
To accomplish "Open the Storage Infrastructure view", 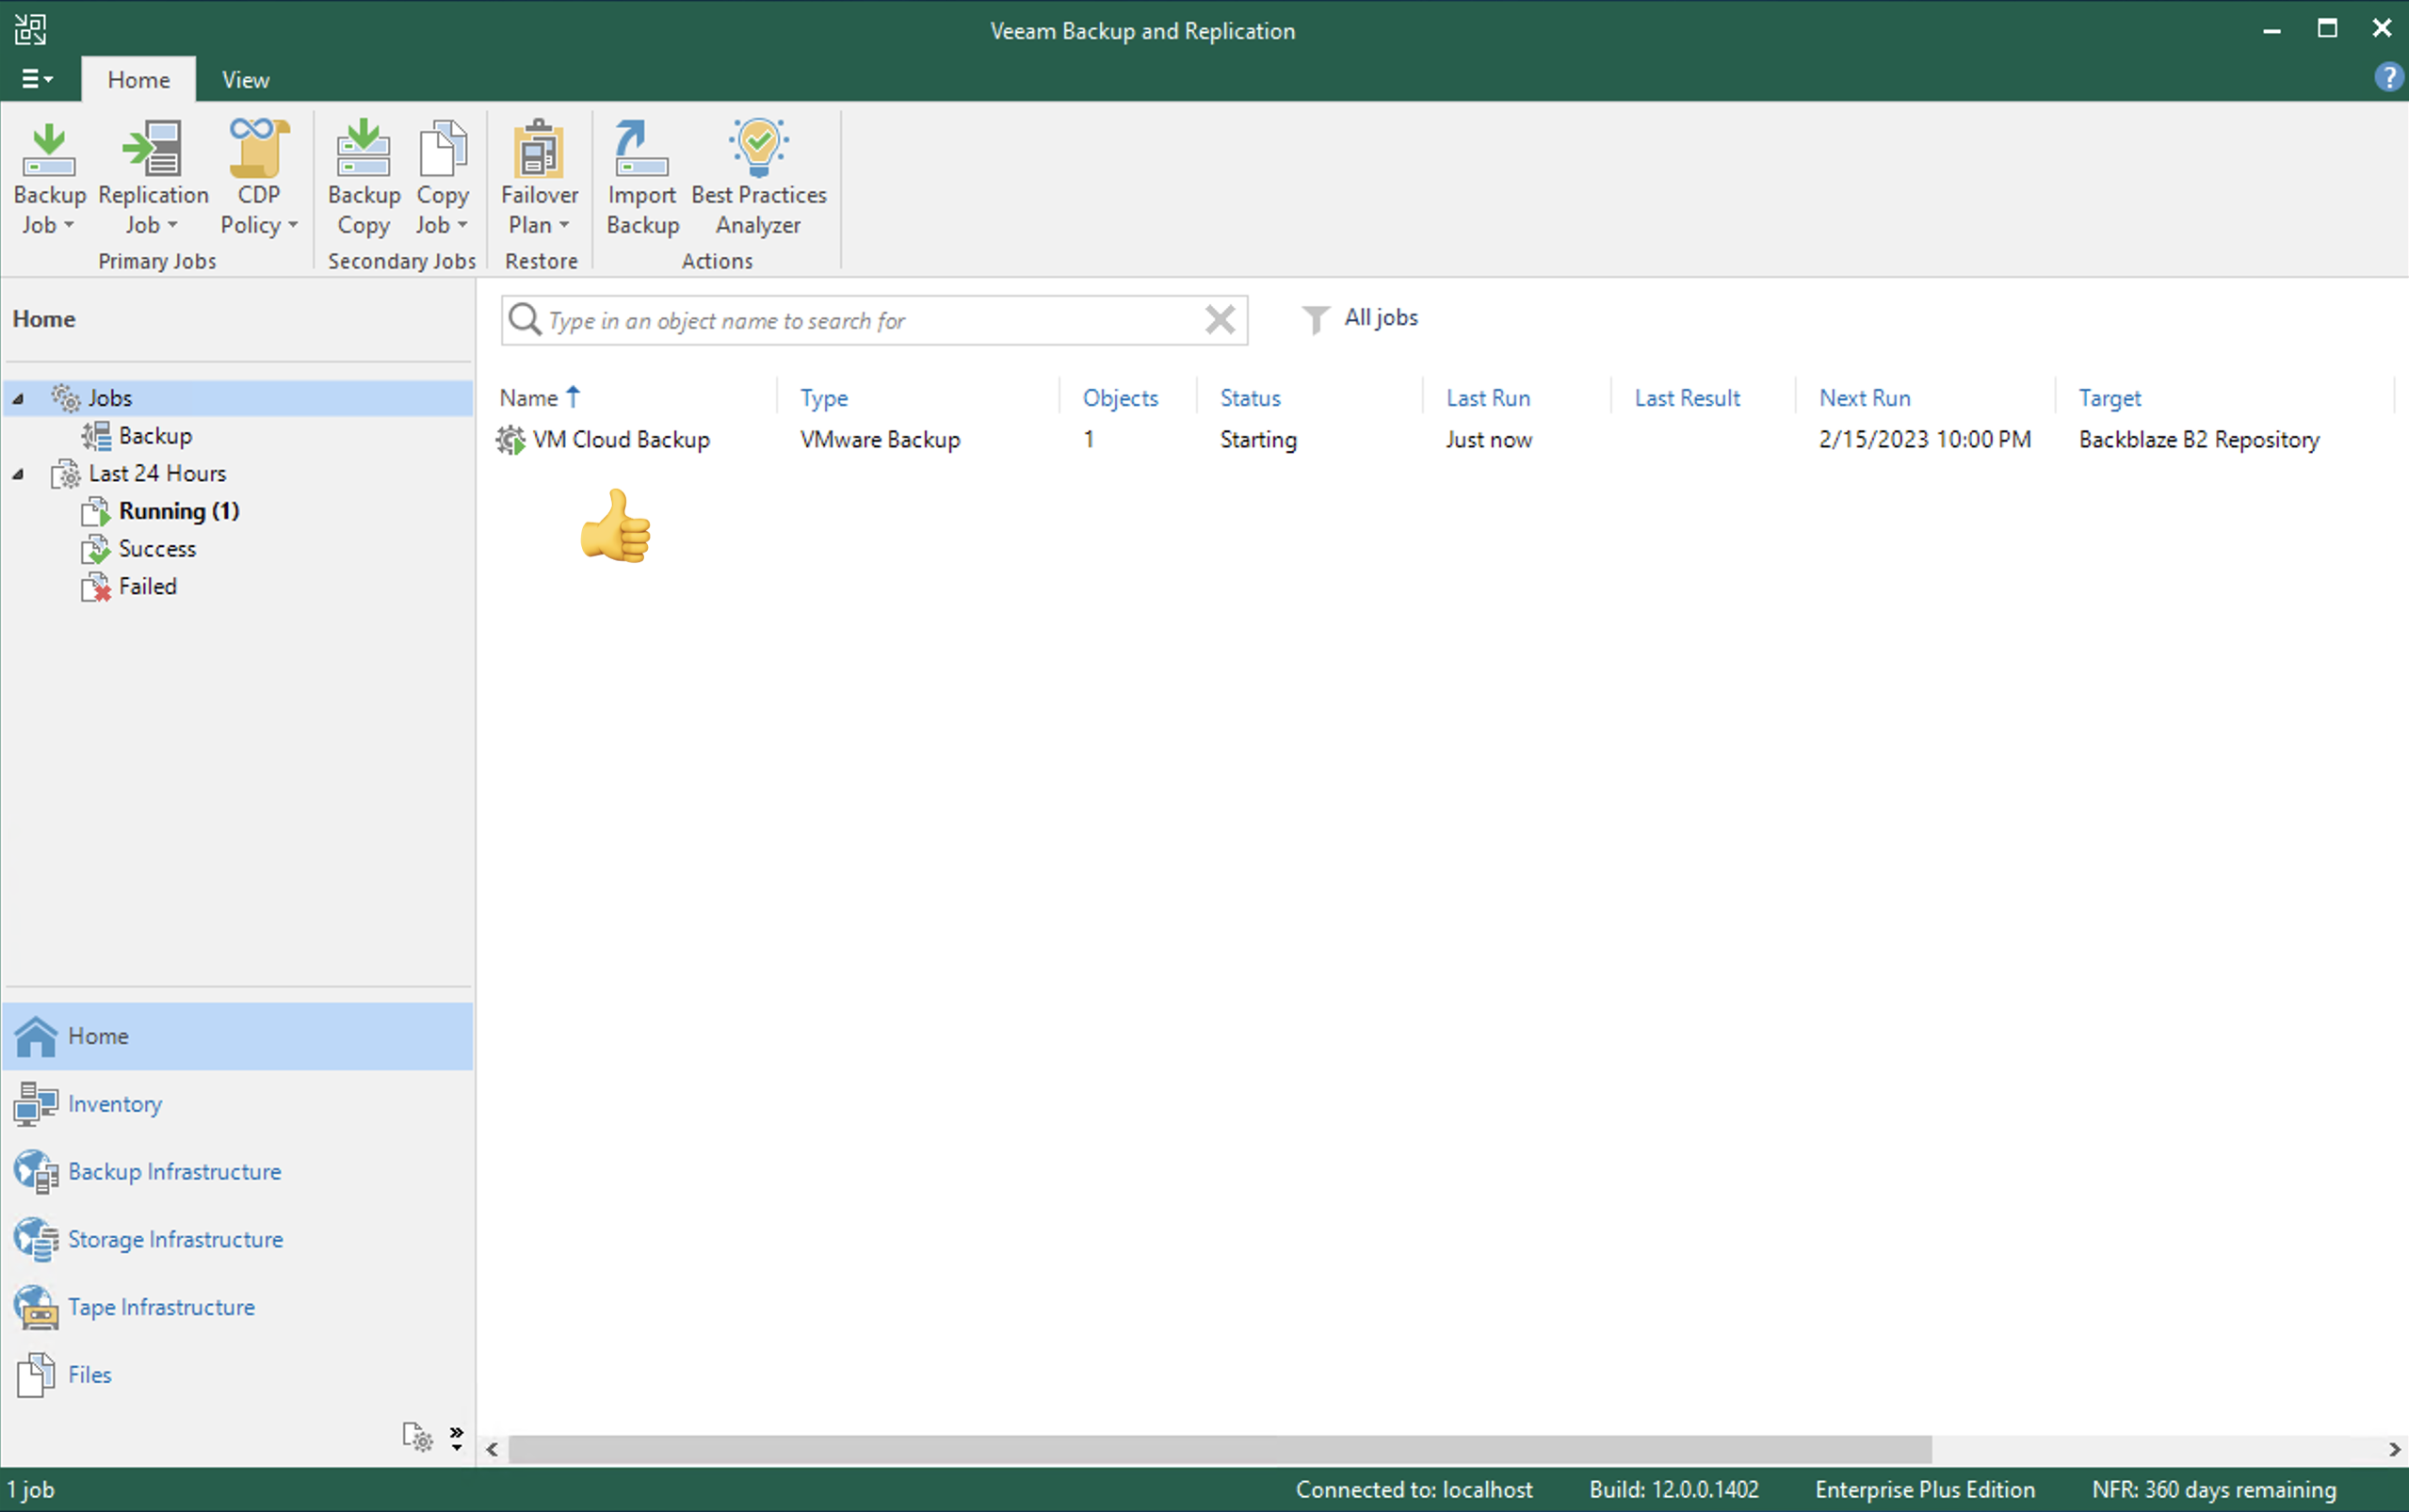I will coord(238,1240).
